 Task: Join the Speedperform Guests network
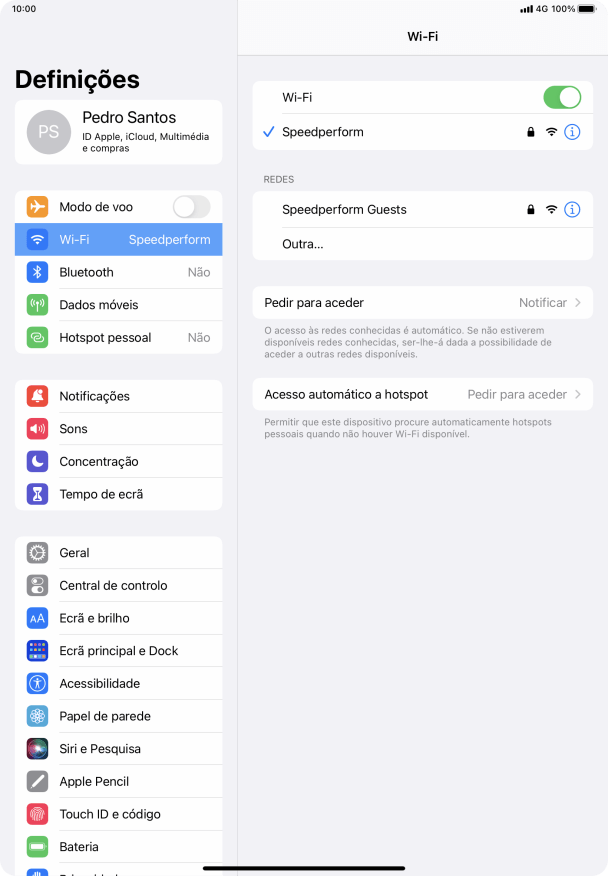(x=422, y=210)
